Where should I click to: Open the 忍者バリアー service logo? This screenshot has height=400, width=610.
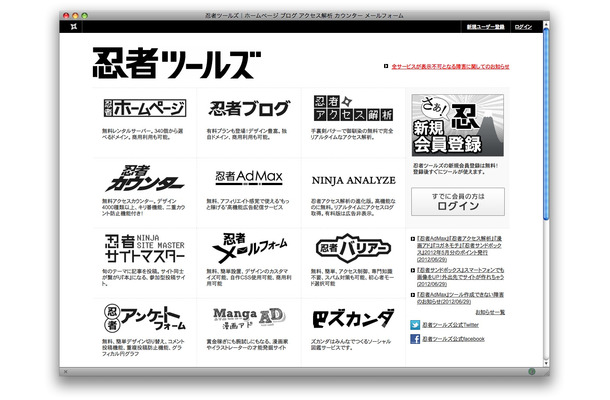click(353, 248)
